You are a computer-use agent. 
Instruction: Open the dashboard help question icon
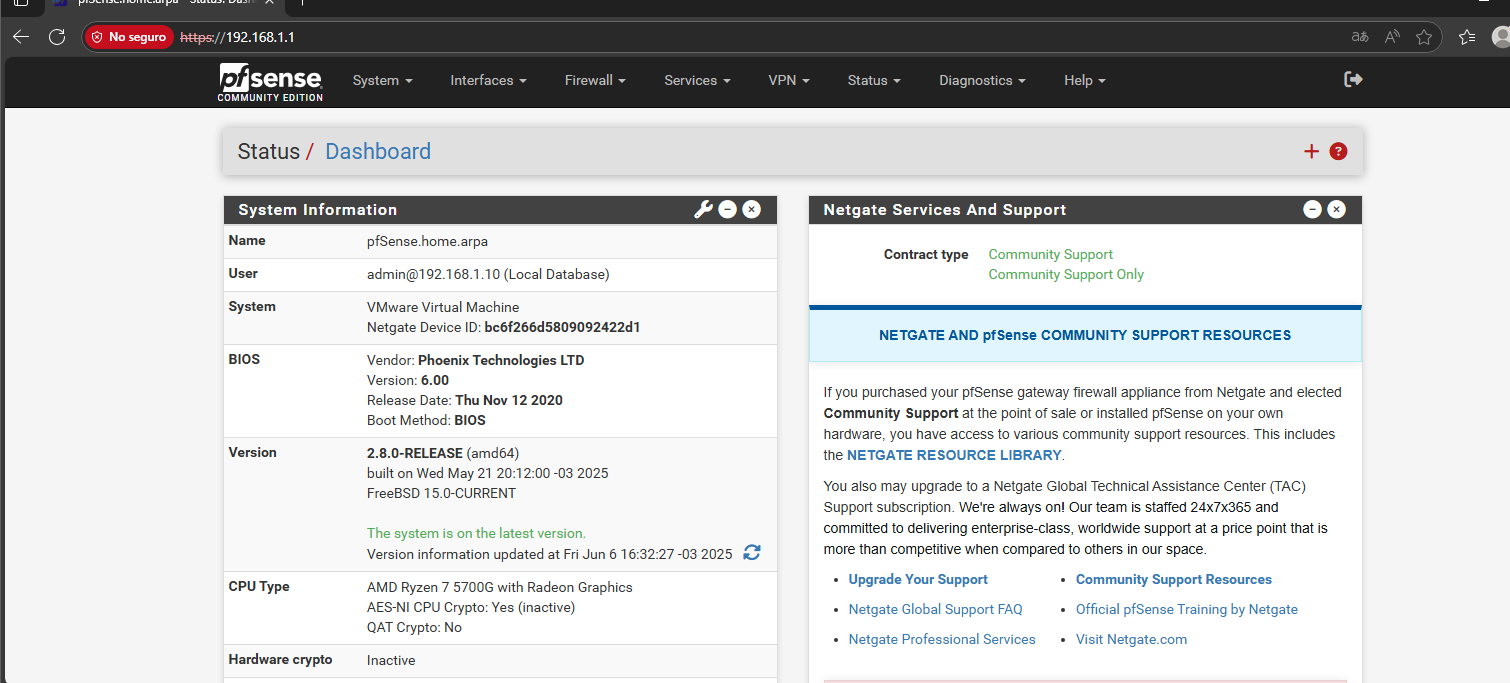click(x=1338, y=152)
